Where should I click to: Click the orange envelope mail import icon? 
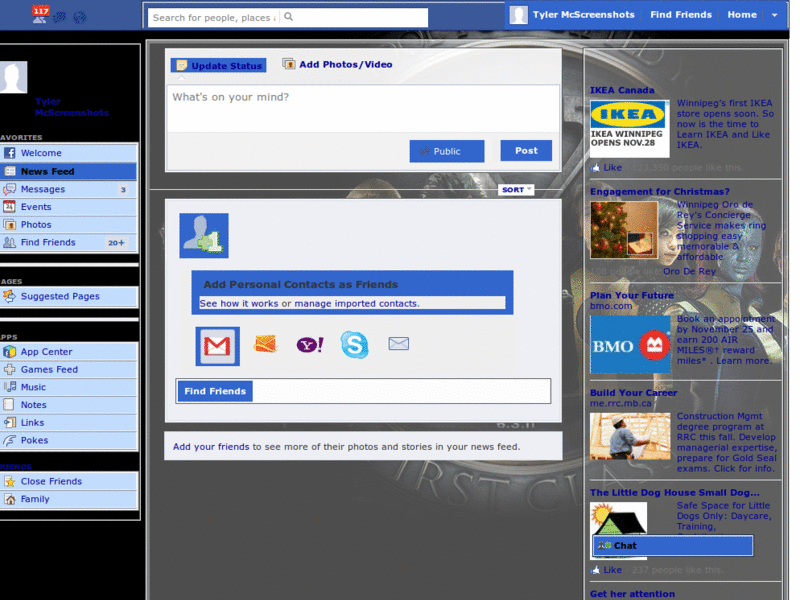pos(265,344)
